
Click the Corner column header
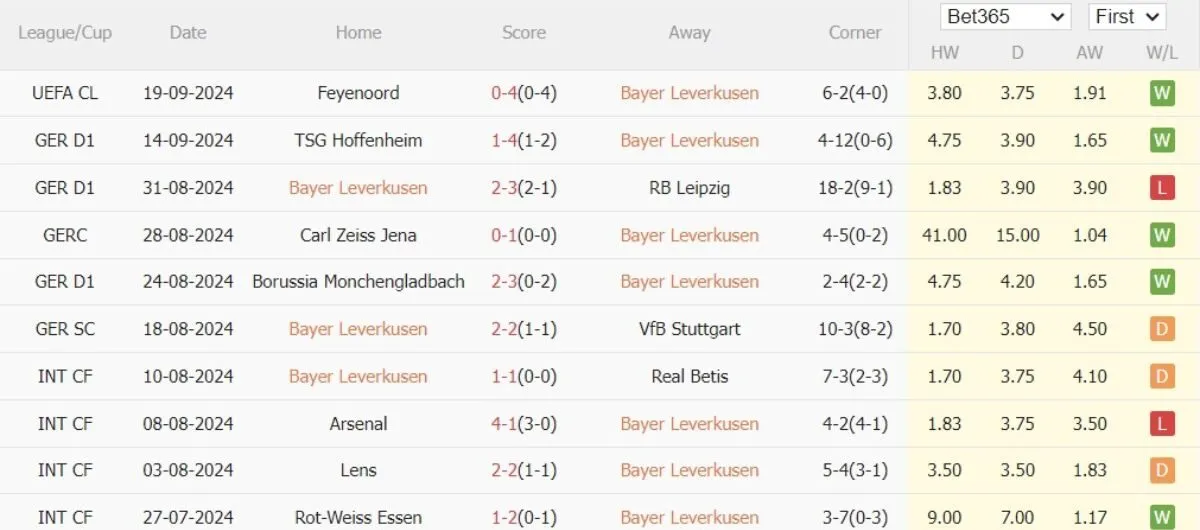pos(855,33)
